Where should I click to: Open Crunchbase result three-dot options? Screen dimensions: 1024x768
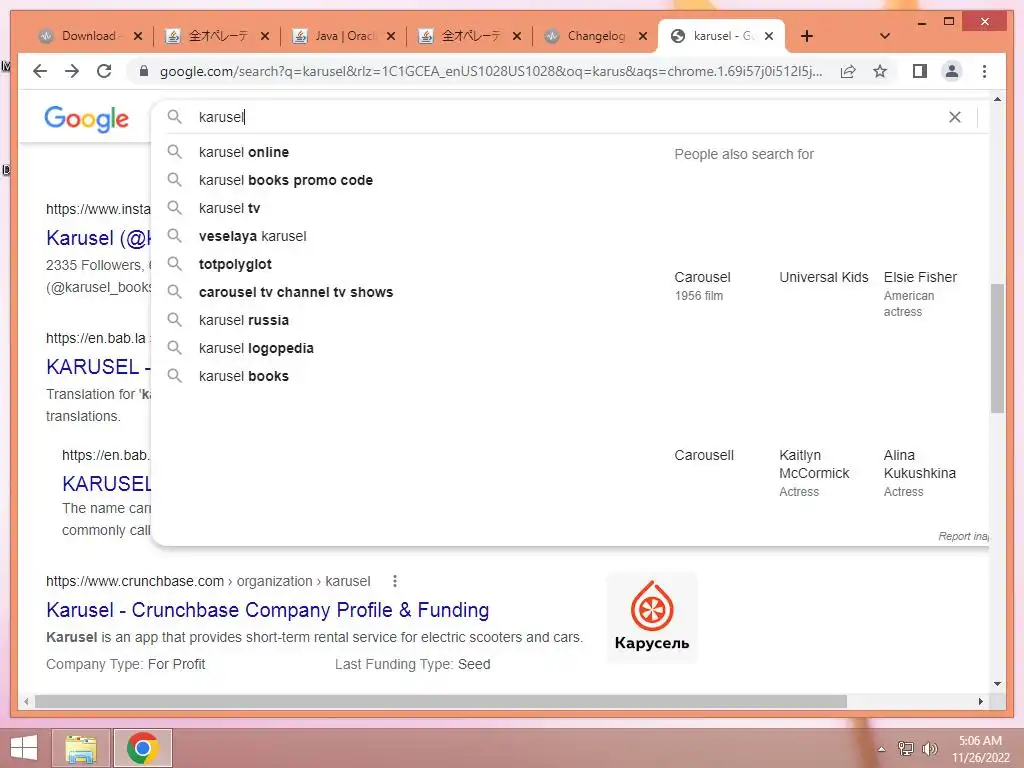(395, 581)
